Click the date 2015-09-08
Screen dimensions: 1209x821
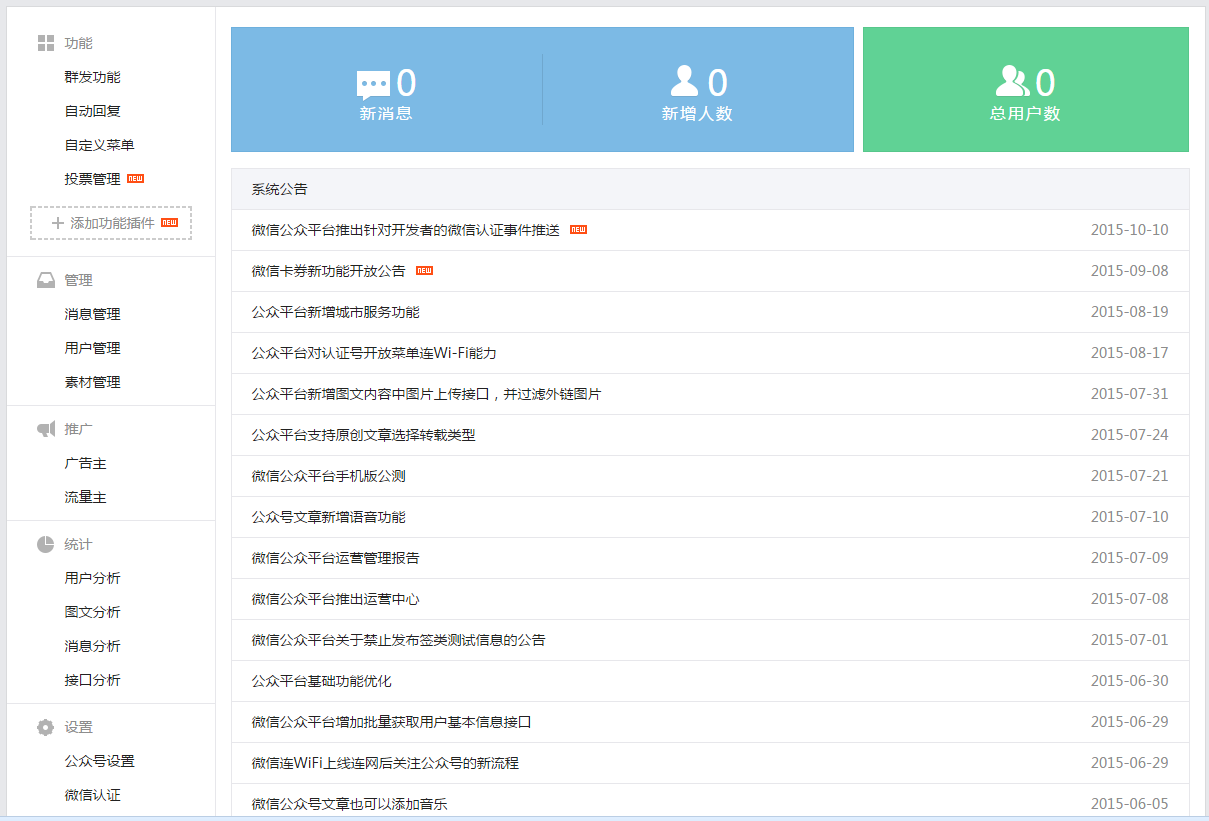pyautogui.click(x=1129, y=271)
